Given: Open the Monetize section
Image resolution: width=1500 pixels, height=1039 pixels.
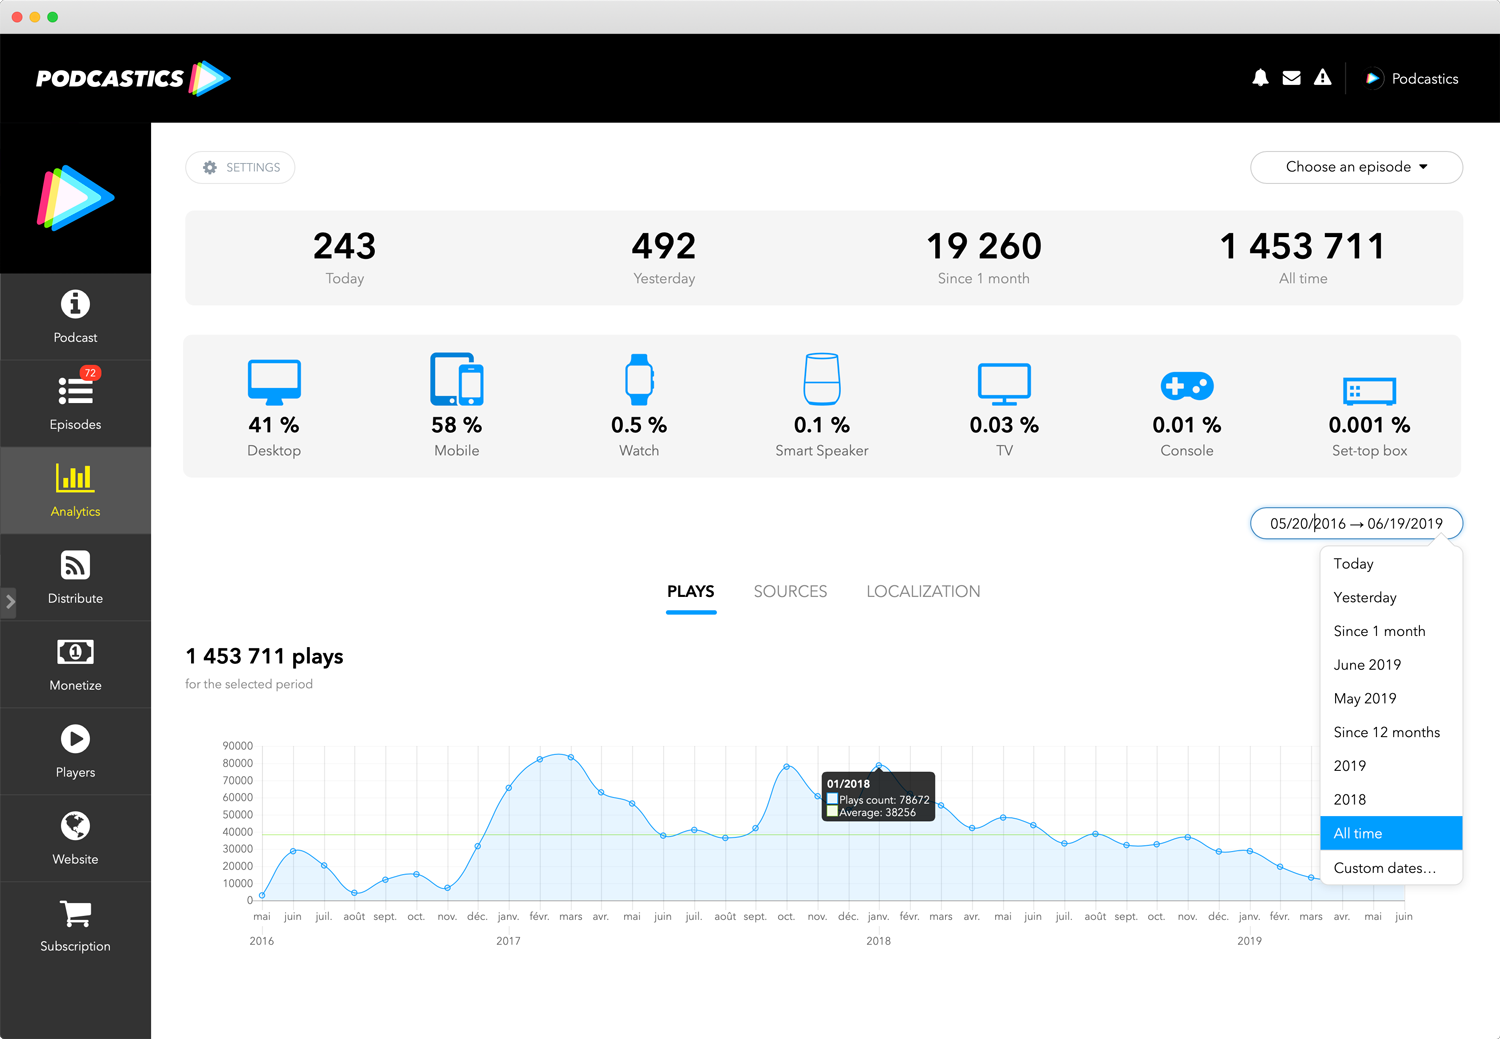Looking at the screenshot, I should tap(75, 664).
